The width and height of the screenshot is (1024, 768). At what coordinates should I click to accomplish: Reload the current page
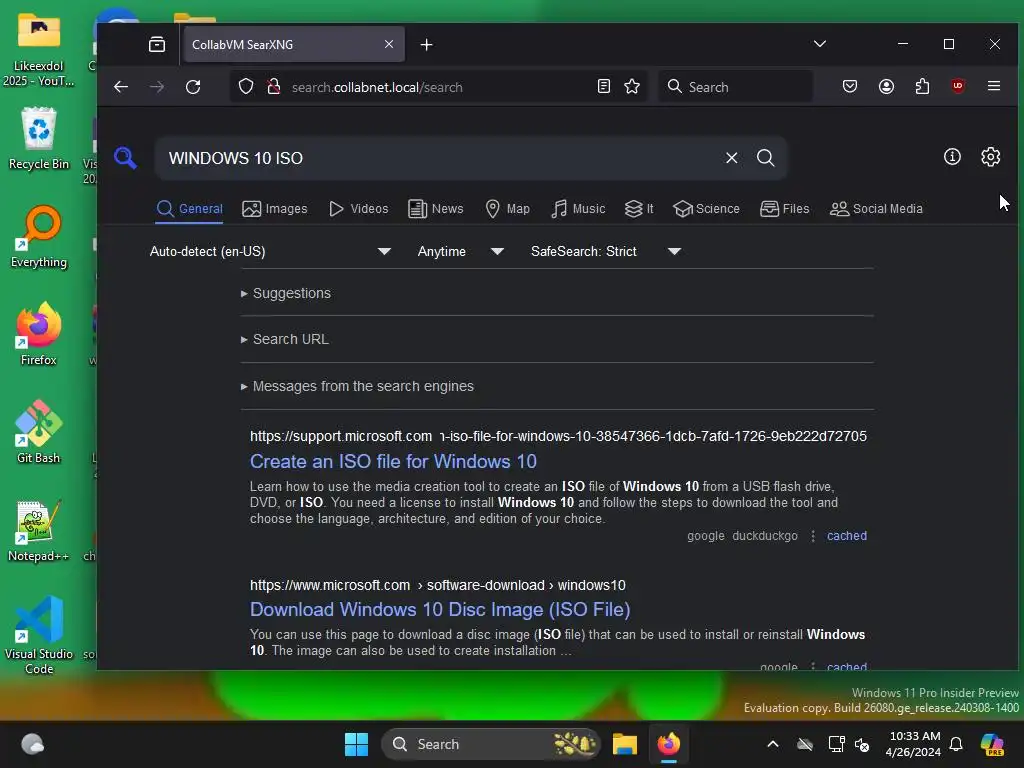point(193,87)
